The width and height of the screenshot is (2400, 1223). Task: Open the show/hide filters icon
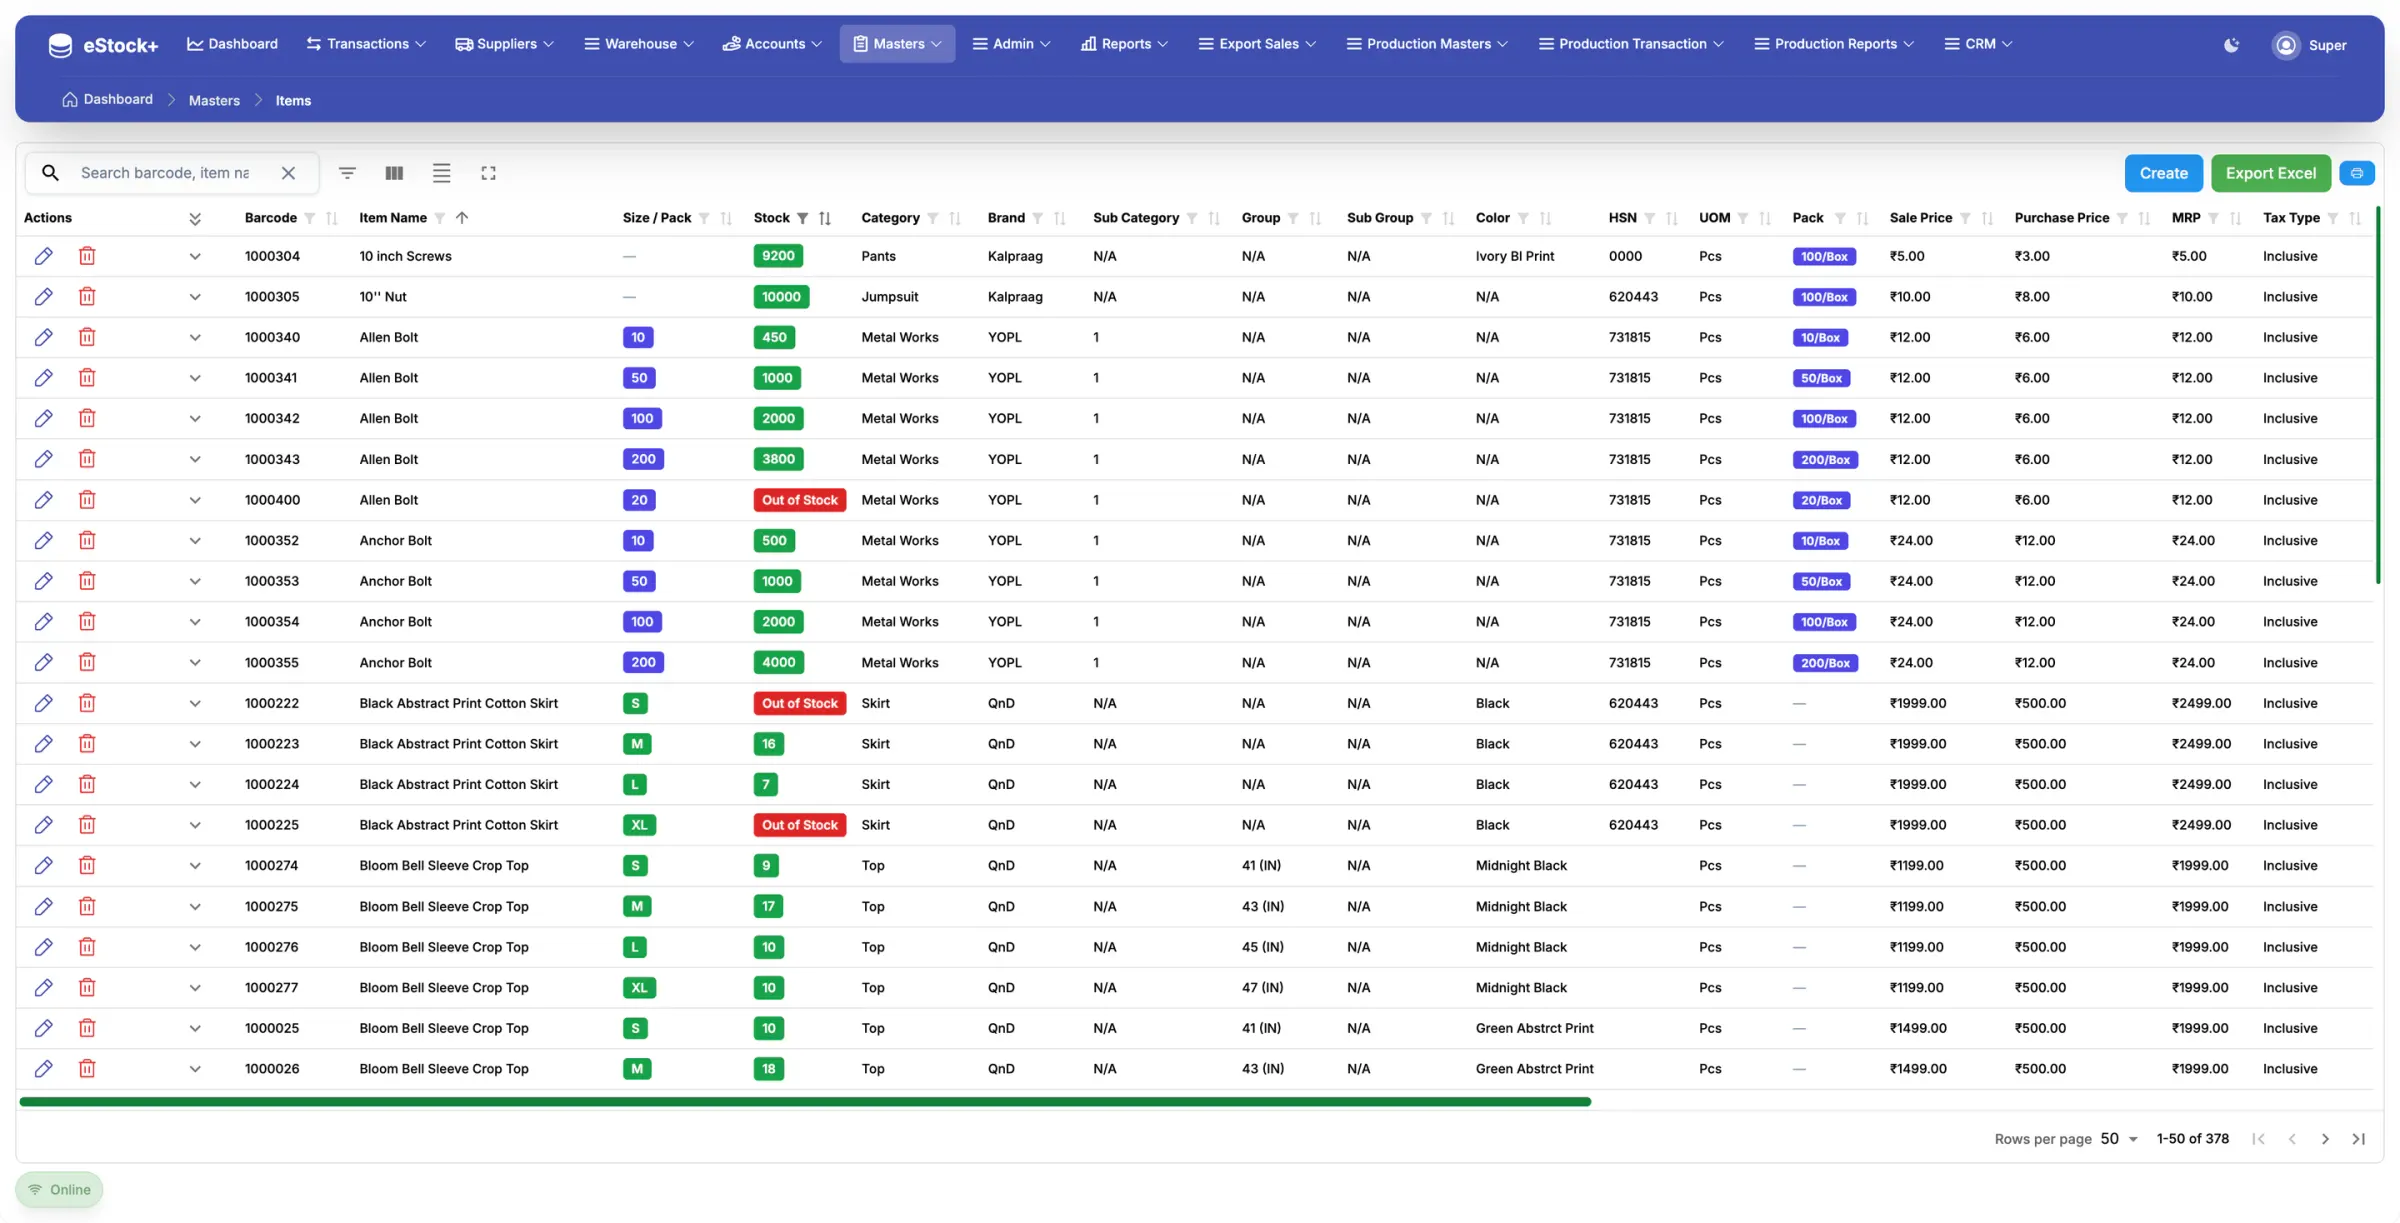pos(347,173)
